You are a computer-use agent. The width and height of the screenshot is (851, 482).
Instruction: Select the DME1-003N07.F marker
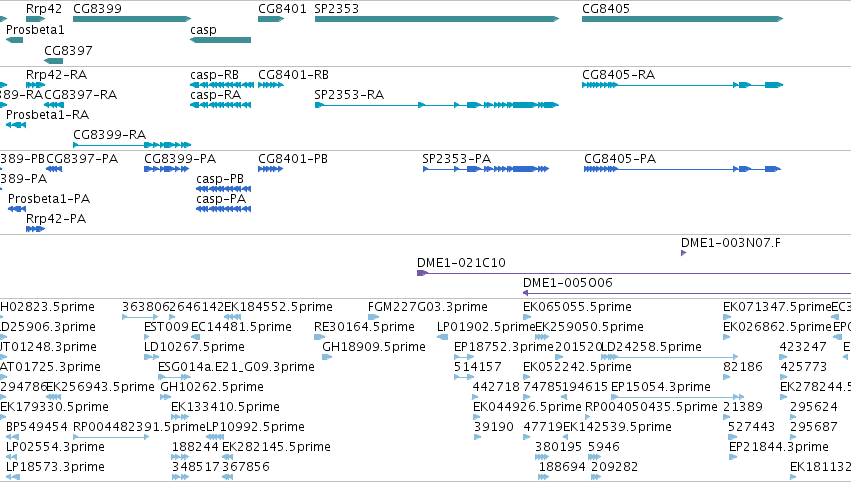(683, 253)
